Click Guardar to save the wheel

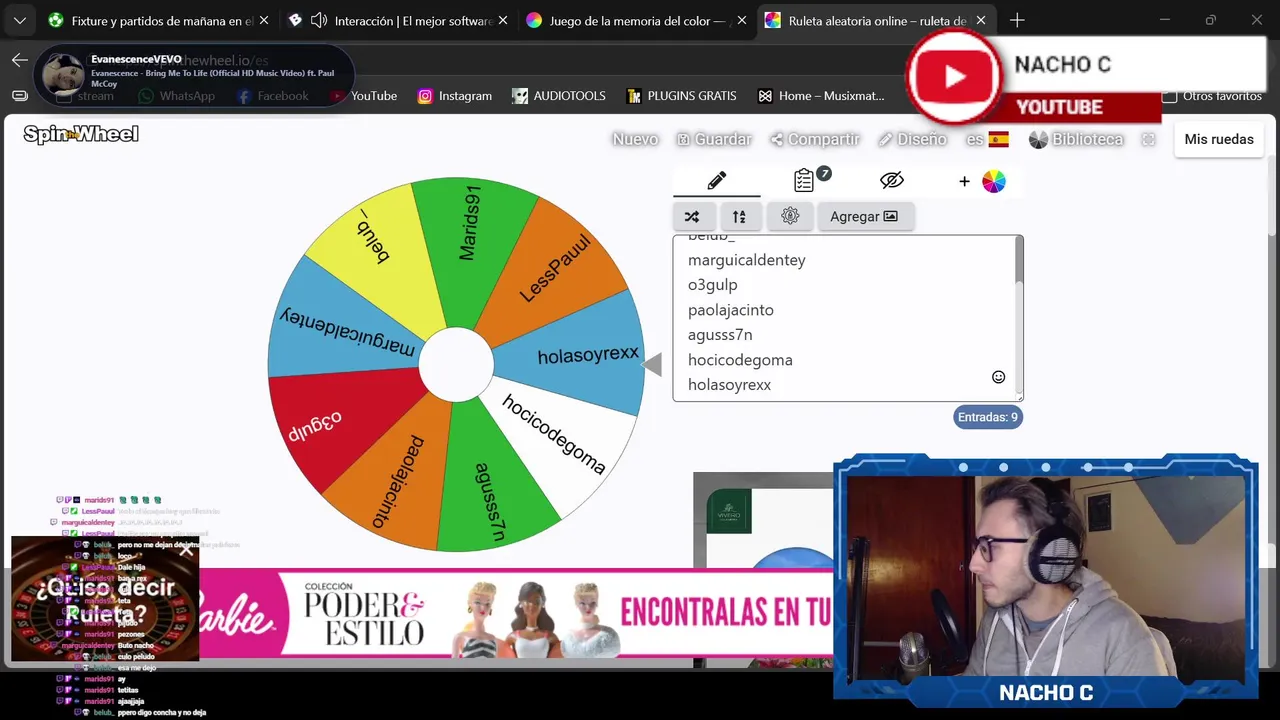714,139
